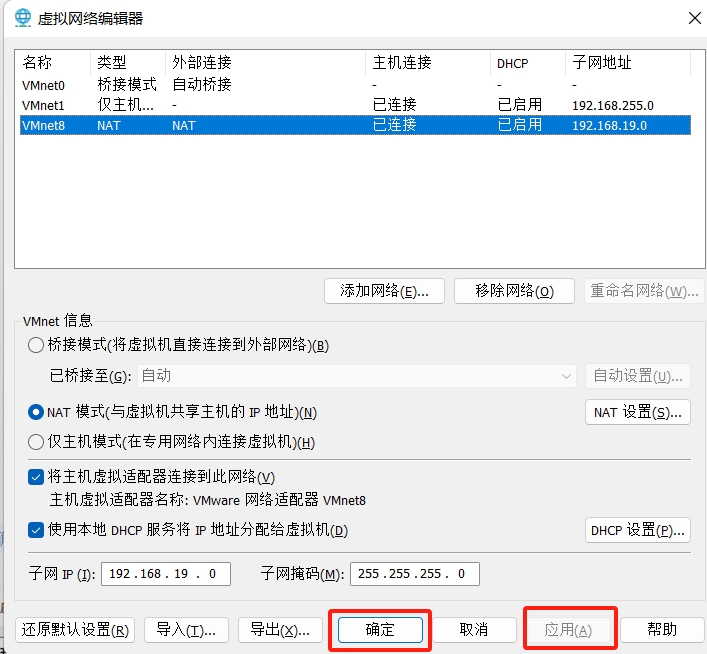Select the VMnet0 row in the list
The height and width of the screenshot is (654, 707).
click(355, 85)
